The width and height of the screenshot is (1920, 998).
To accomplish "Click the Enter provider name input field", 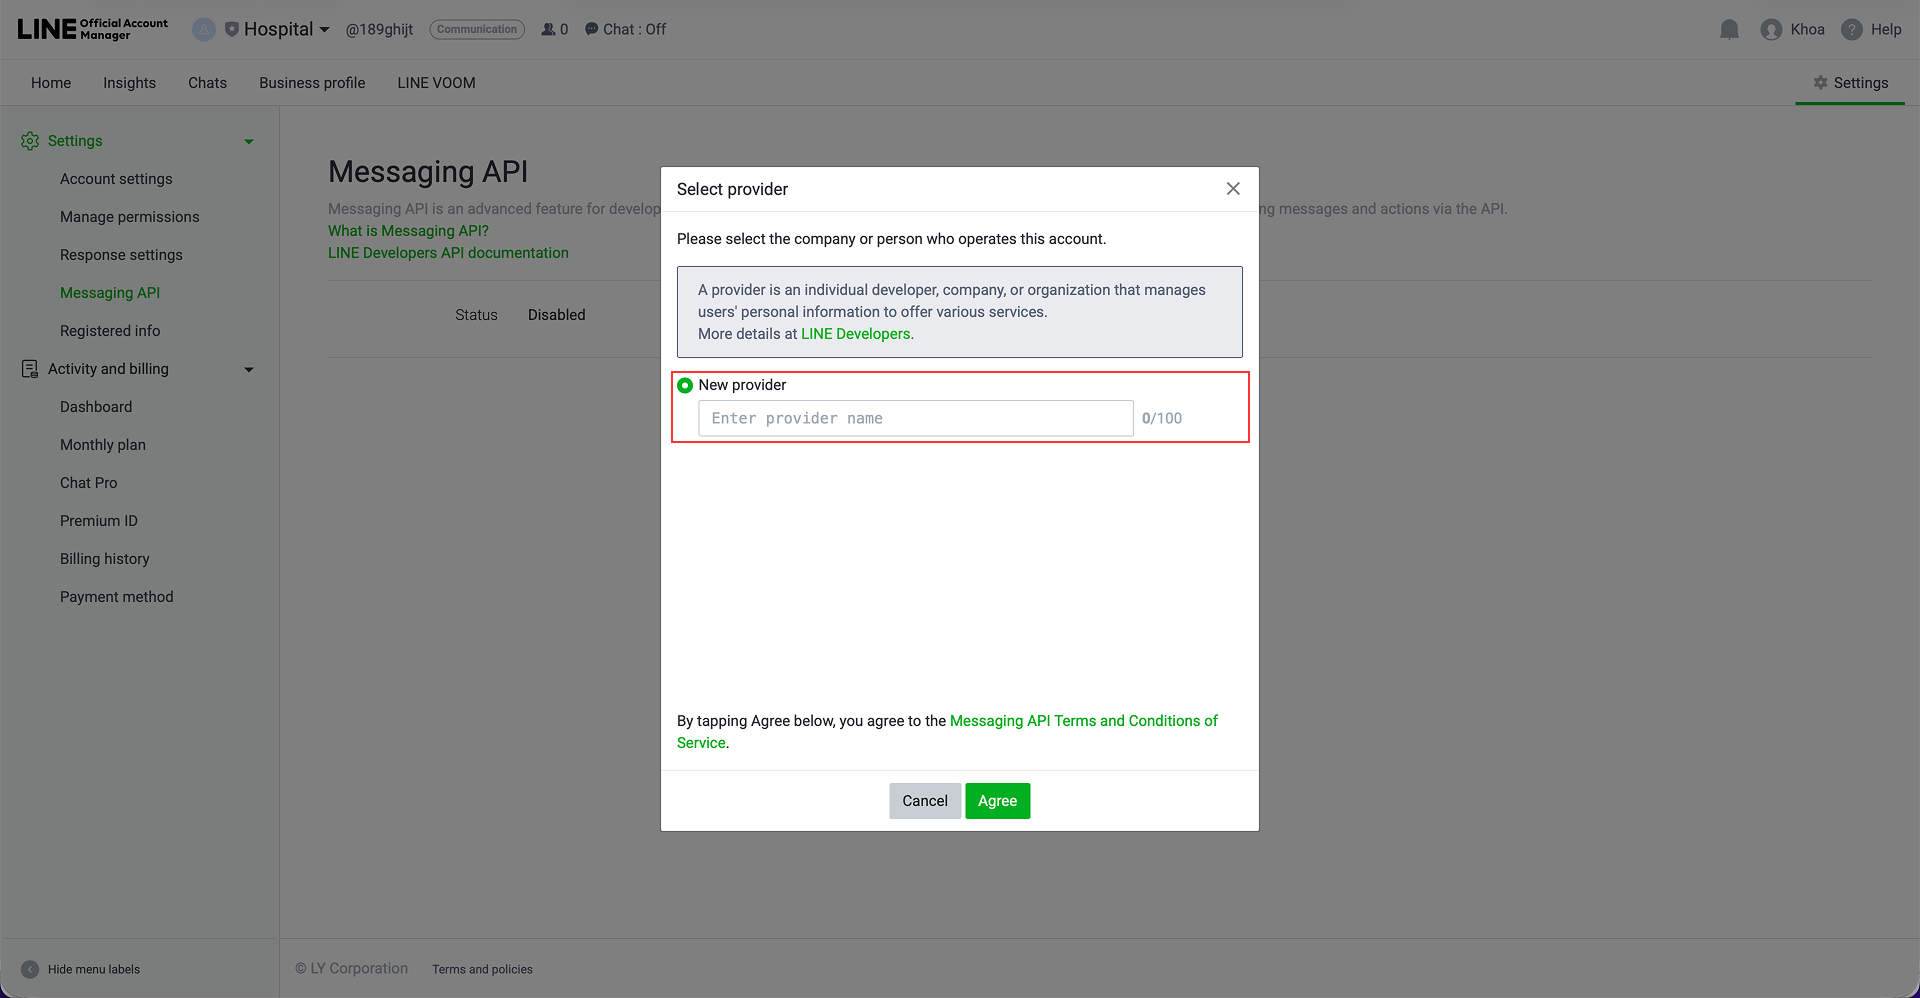I will click(915, 418).
